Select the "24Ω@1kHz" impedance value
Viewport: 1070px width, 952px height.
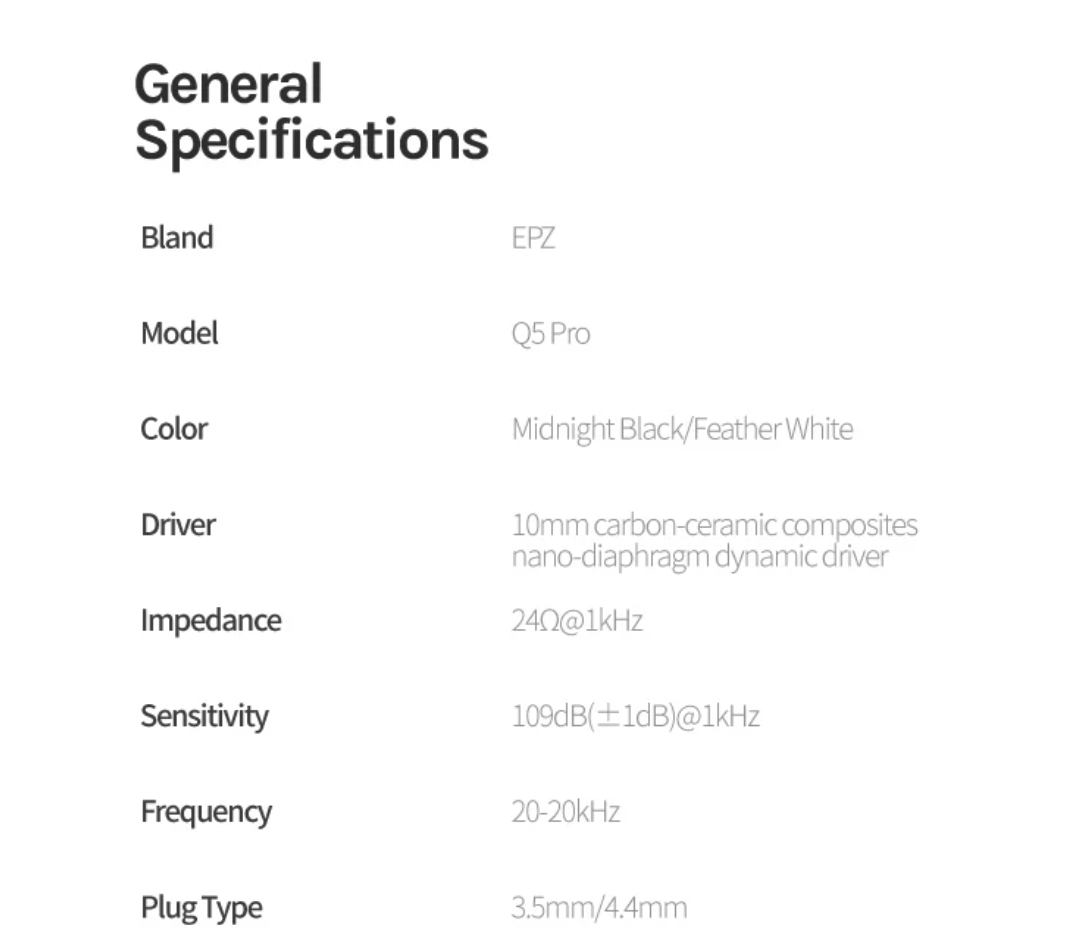pos(577,621)
